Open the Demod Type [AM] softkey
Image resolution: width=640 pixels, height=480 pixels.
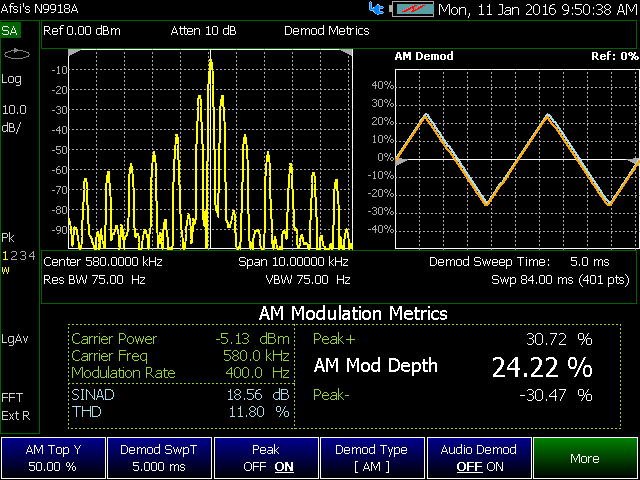coord(373,458)
